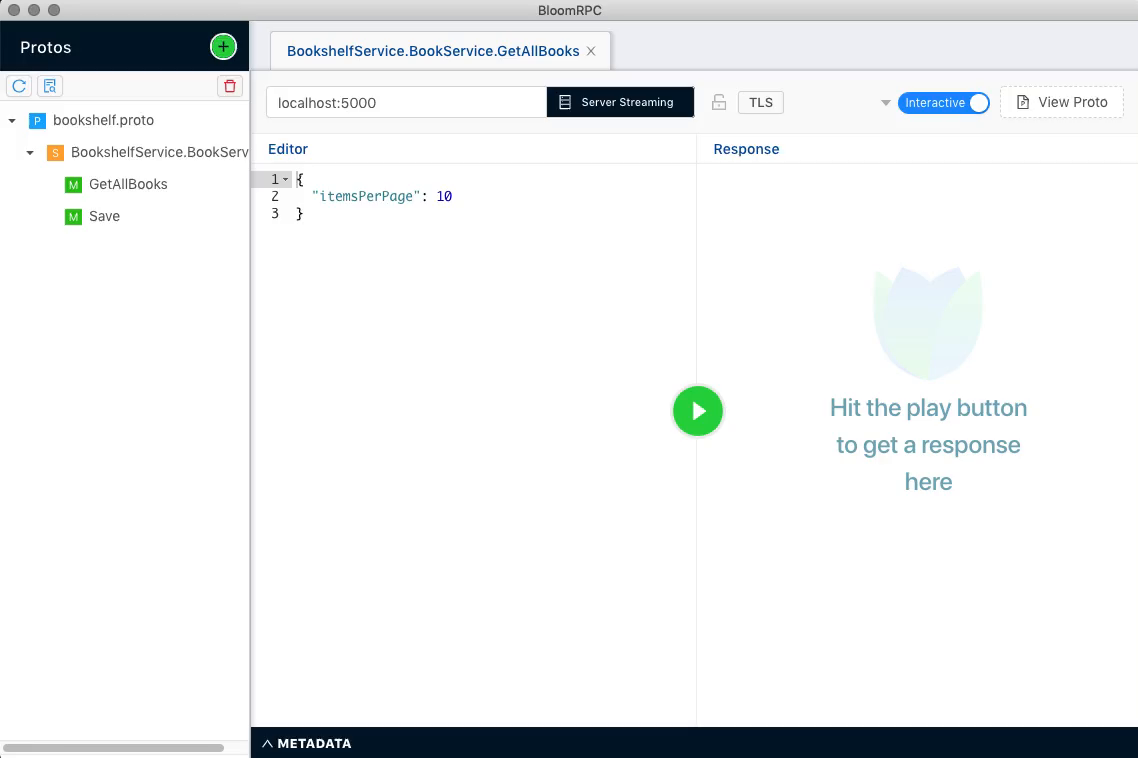Open the environment dropdown arrow near Interactive
Viewport: 1138px width, 758px height.
[886, 102]
